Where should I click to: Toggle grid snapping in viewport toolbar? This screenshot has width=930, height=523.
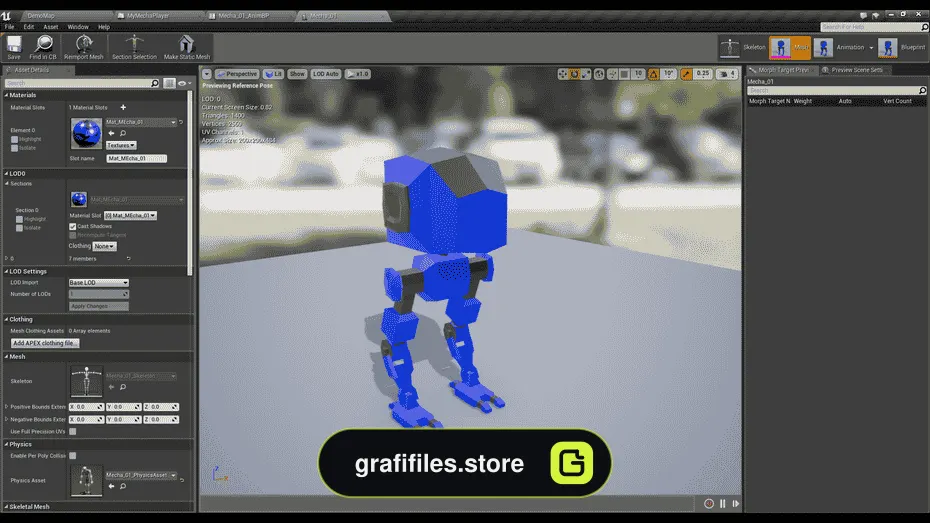[624, 74]
